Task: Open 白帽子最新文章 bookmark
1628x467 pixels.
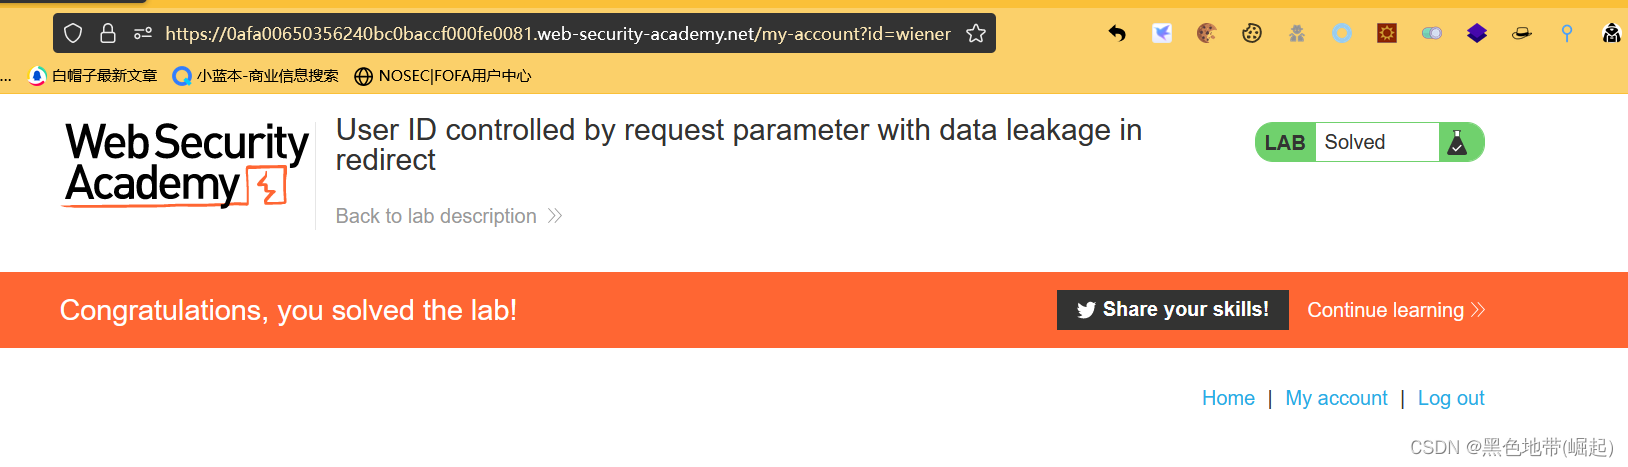Action: click(x=93, y=76)
